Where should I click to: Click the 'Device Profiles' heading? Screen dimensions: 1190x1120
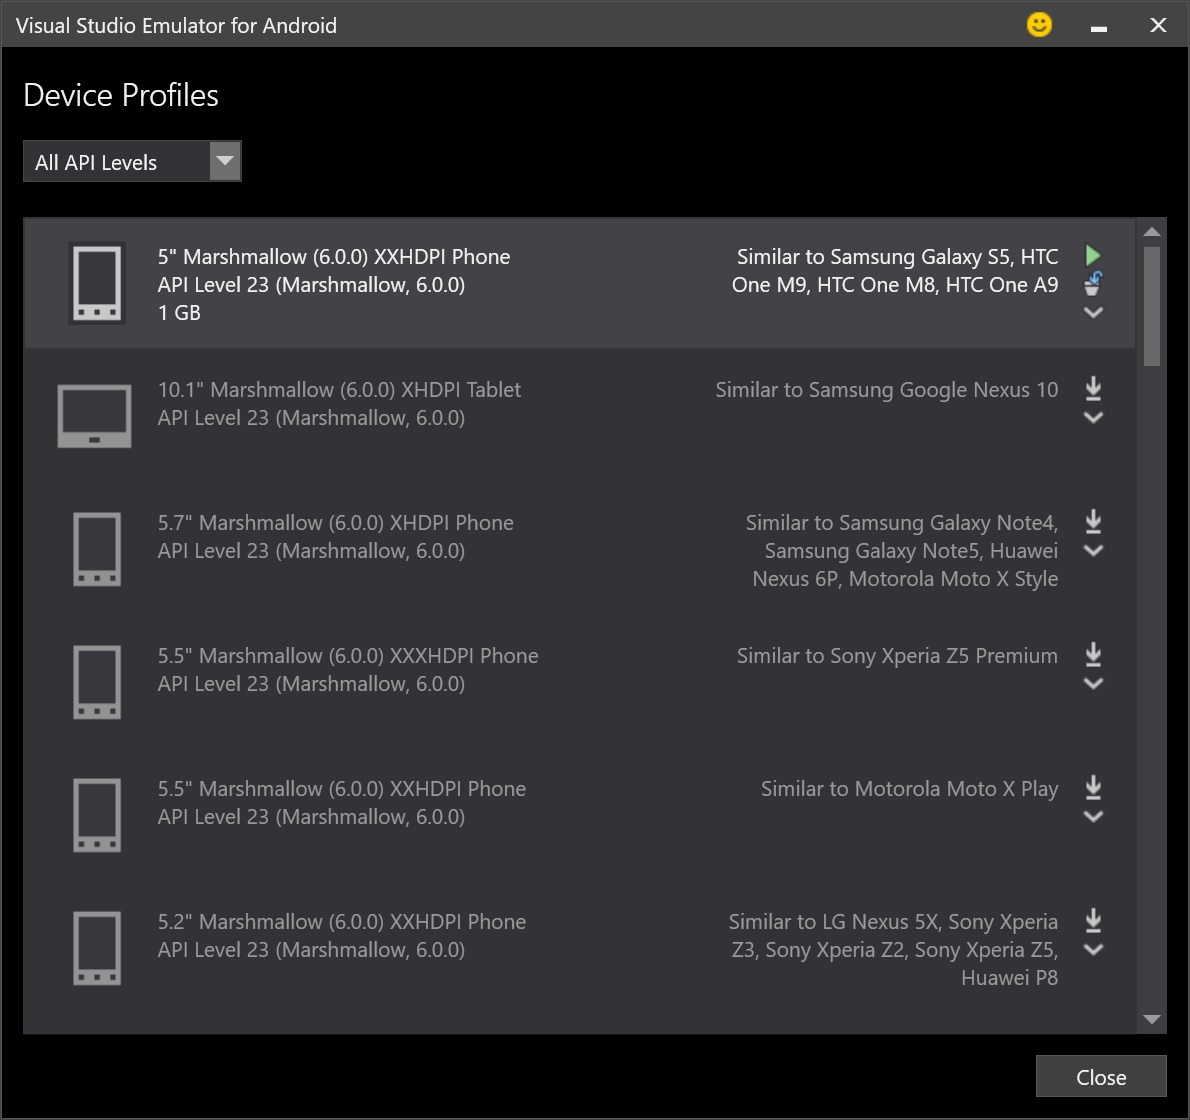121,95
